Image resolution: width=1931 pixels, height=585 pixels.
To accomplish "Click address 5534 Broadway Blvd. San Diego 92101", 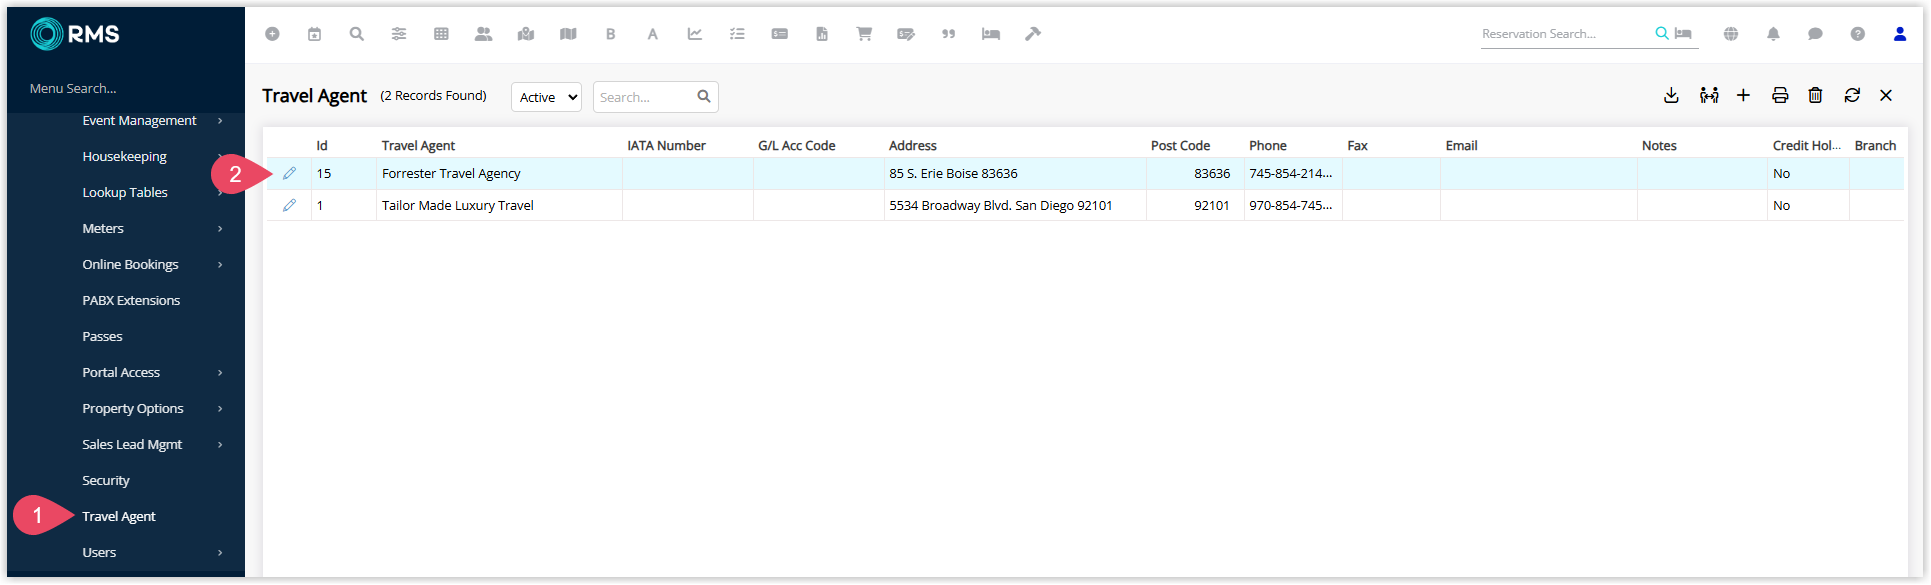I will point(1001,205).
